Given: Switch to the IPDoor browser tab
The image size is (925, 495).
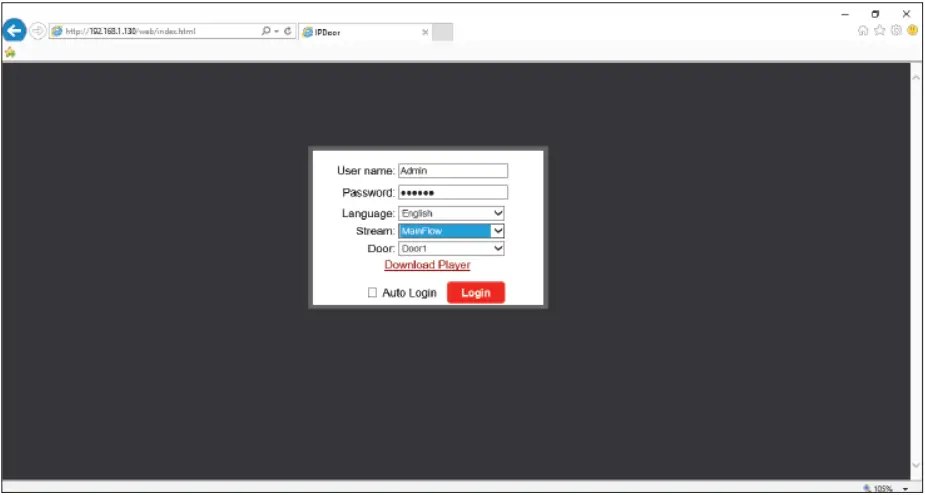Looking at the screenshot, I should point(365,32).
